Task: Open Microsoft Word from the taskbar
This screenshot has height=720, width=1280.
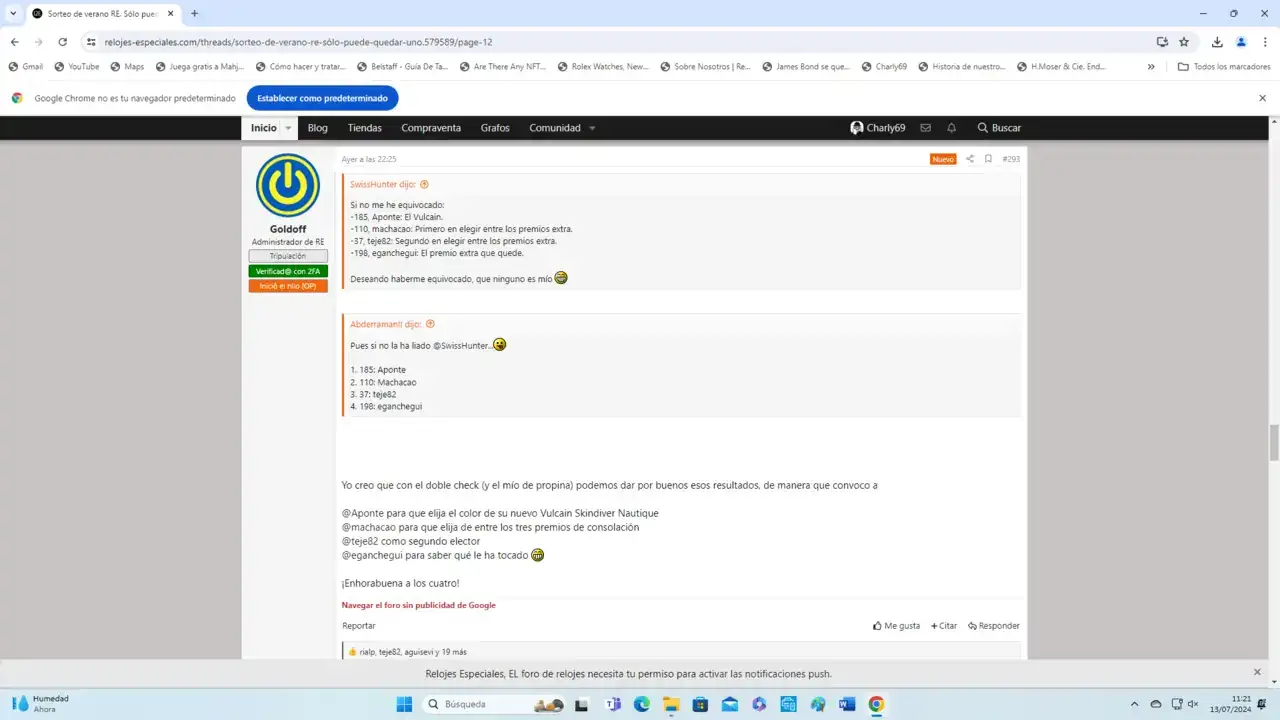Action: (847, 704)
